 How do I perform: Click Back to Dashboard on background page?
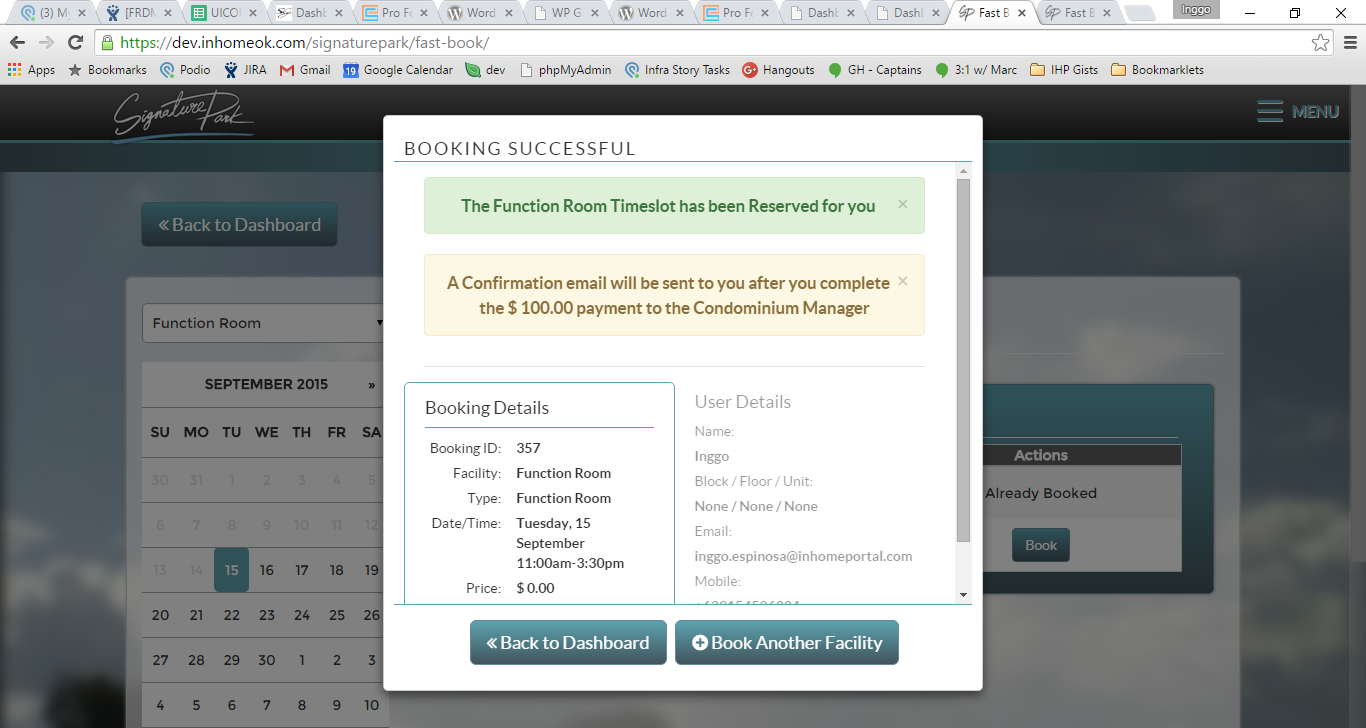(x=239, y=225)
